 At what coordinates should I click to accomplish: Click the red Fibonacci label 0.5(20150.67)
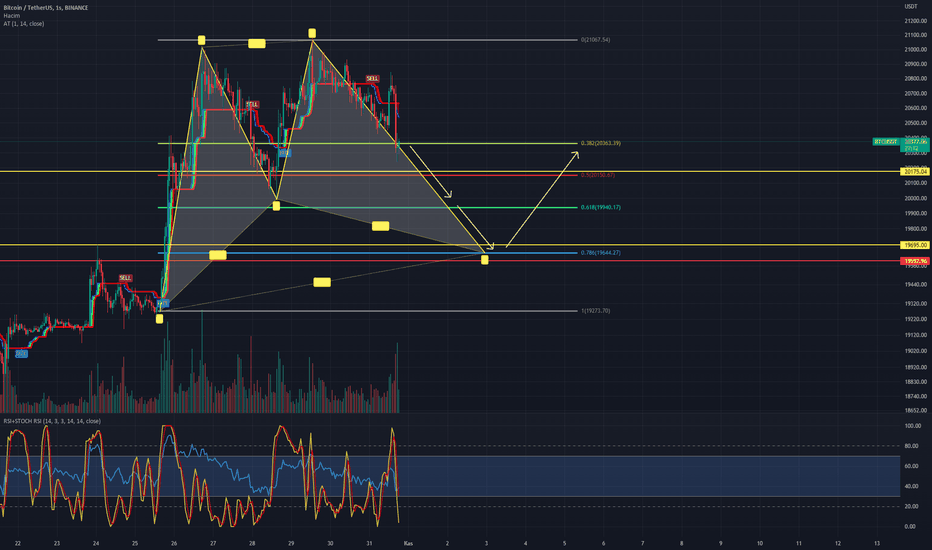(597, 175)
